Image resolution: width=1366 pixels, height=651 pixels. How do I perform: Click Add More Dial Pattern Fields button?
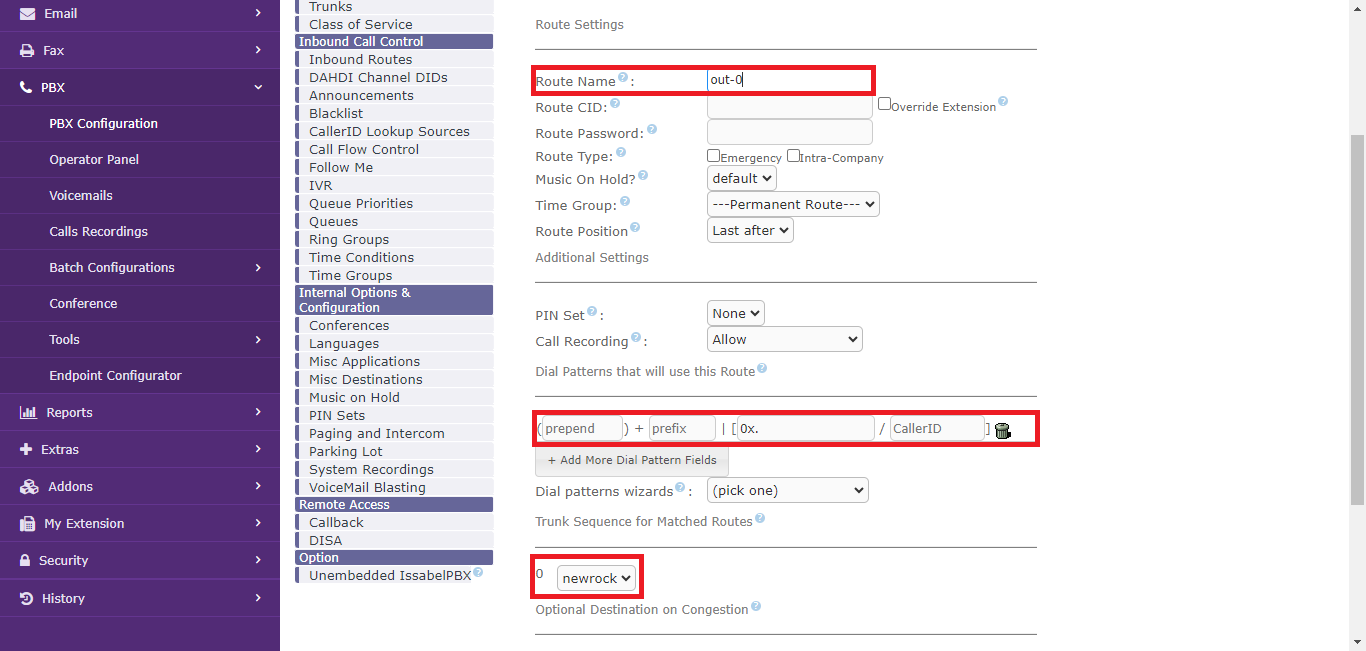click(632, 461)
